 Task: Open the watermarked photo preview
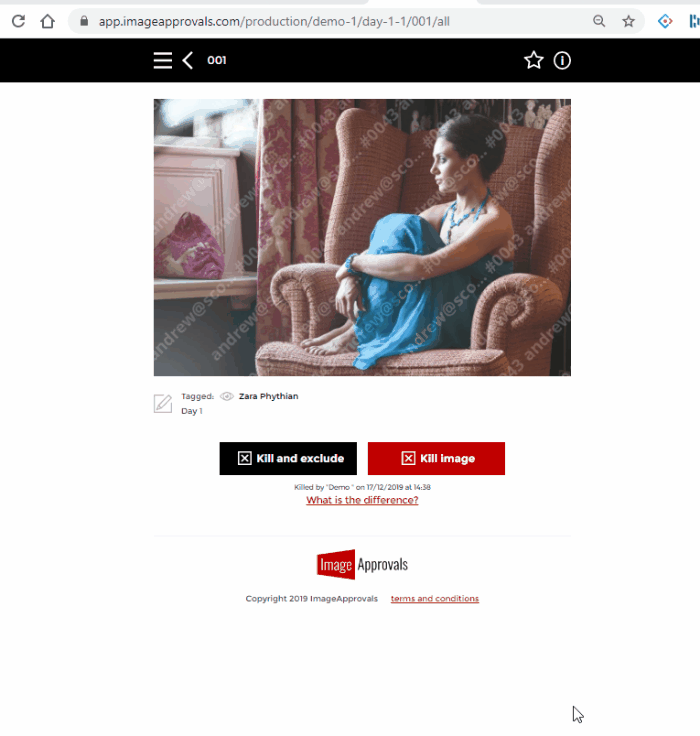tap(362, 237)
